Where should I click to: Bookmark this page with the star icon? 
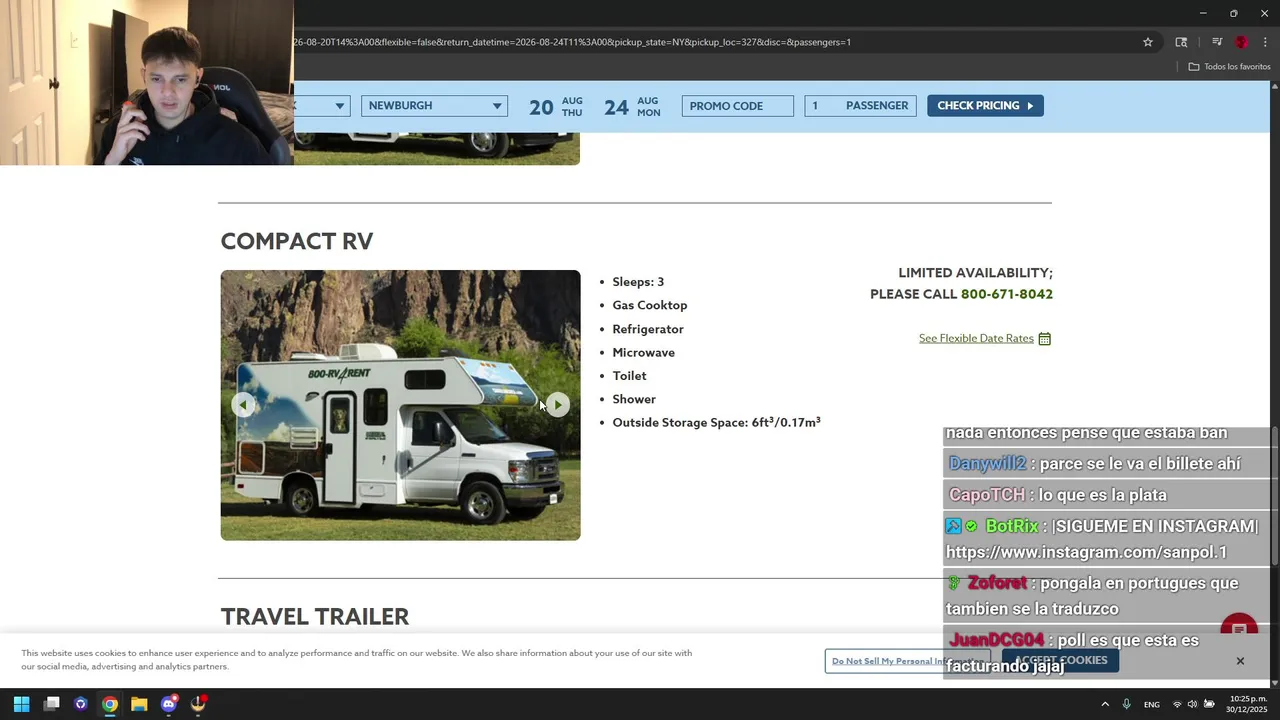pos(1148,42)
